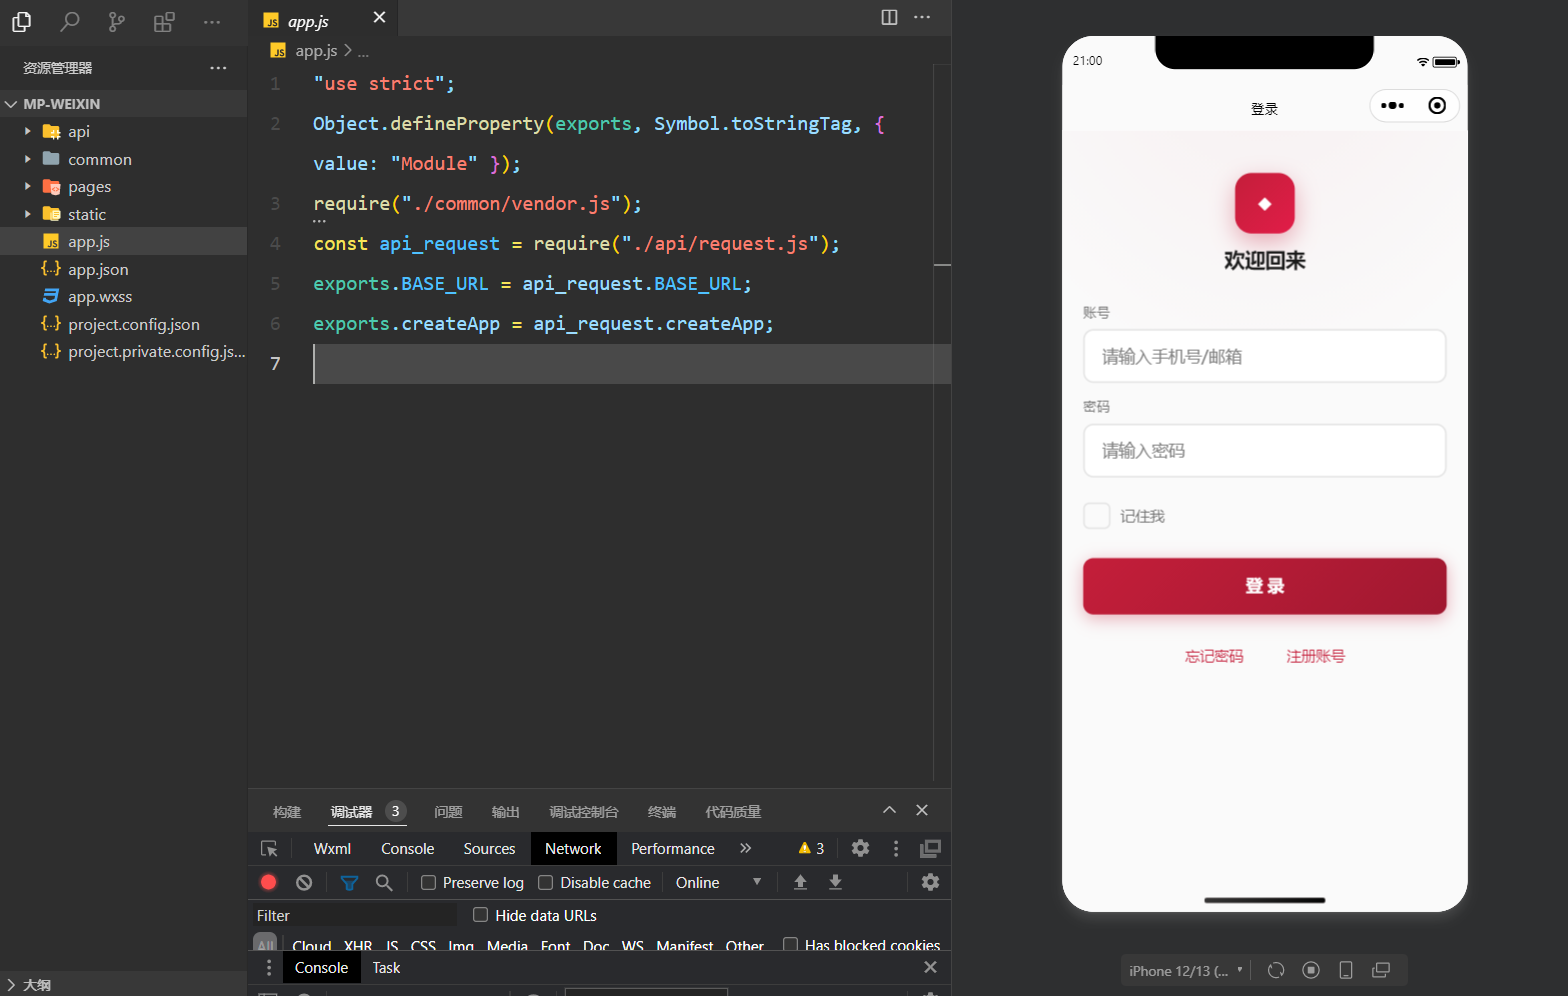
Task: Expand the pages folder in the explorer
Action: click(x=89, y=187)
